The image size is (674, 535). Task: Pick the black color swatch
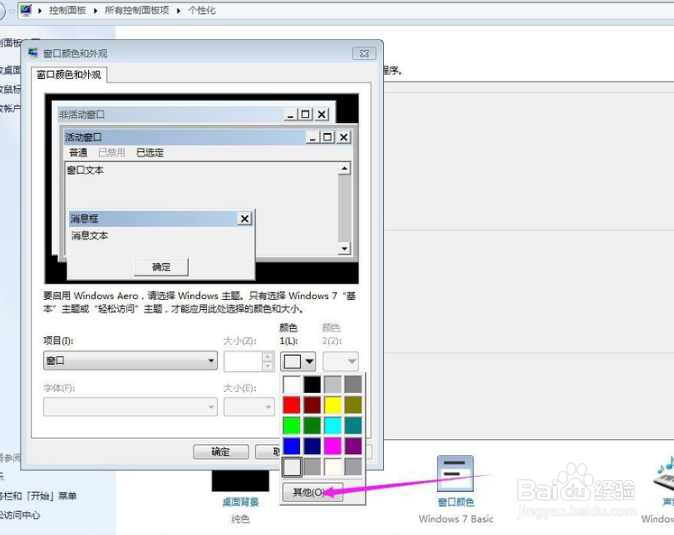coord(312,384)
